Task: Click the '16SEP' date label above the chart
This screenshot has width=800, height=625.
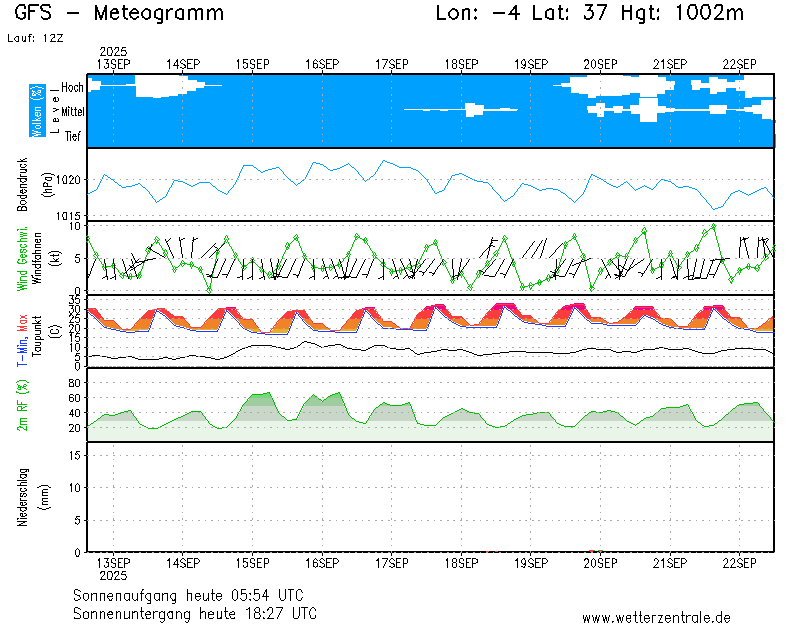Action: coord(322,65)
